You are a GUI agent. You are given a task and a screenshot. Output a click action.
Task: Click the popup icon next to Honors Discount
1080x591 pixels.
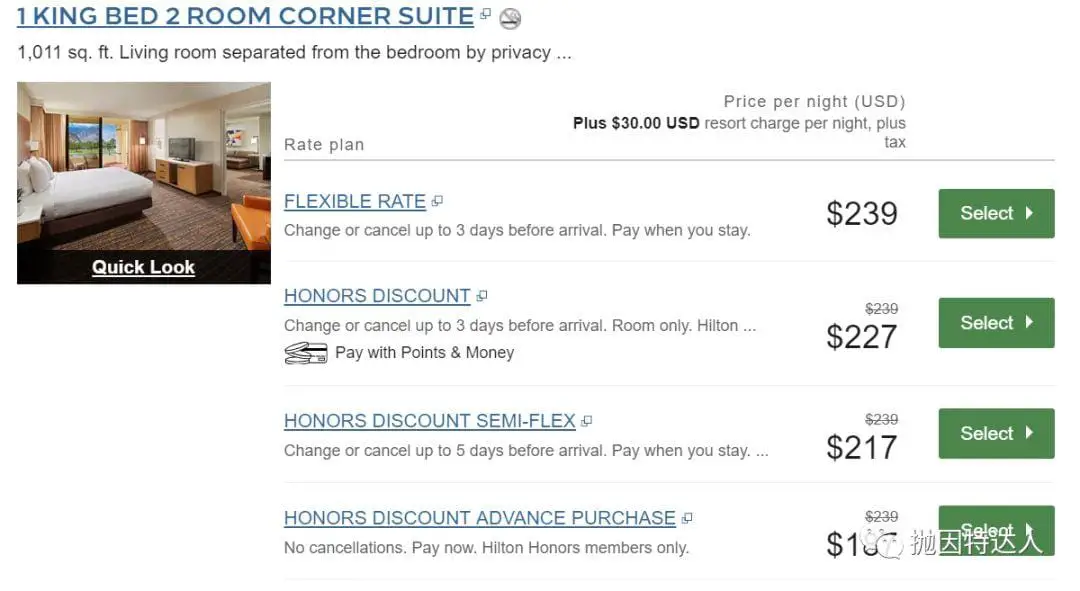(482, 296)
